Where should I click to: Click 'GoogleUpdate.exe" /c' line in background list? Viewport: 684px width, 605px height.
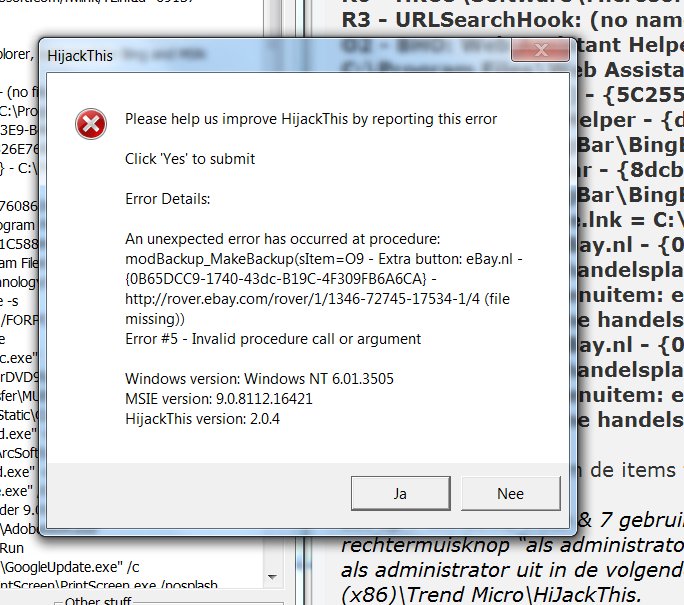pos(70,567)
